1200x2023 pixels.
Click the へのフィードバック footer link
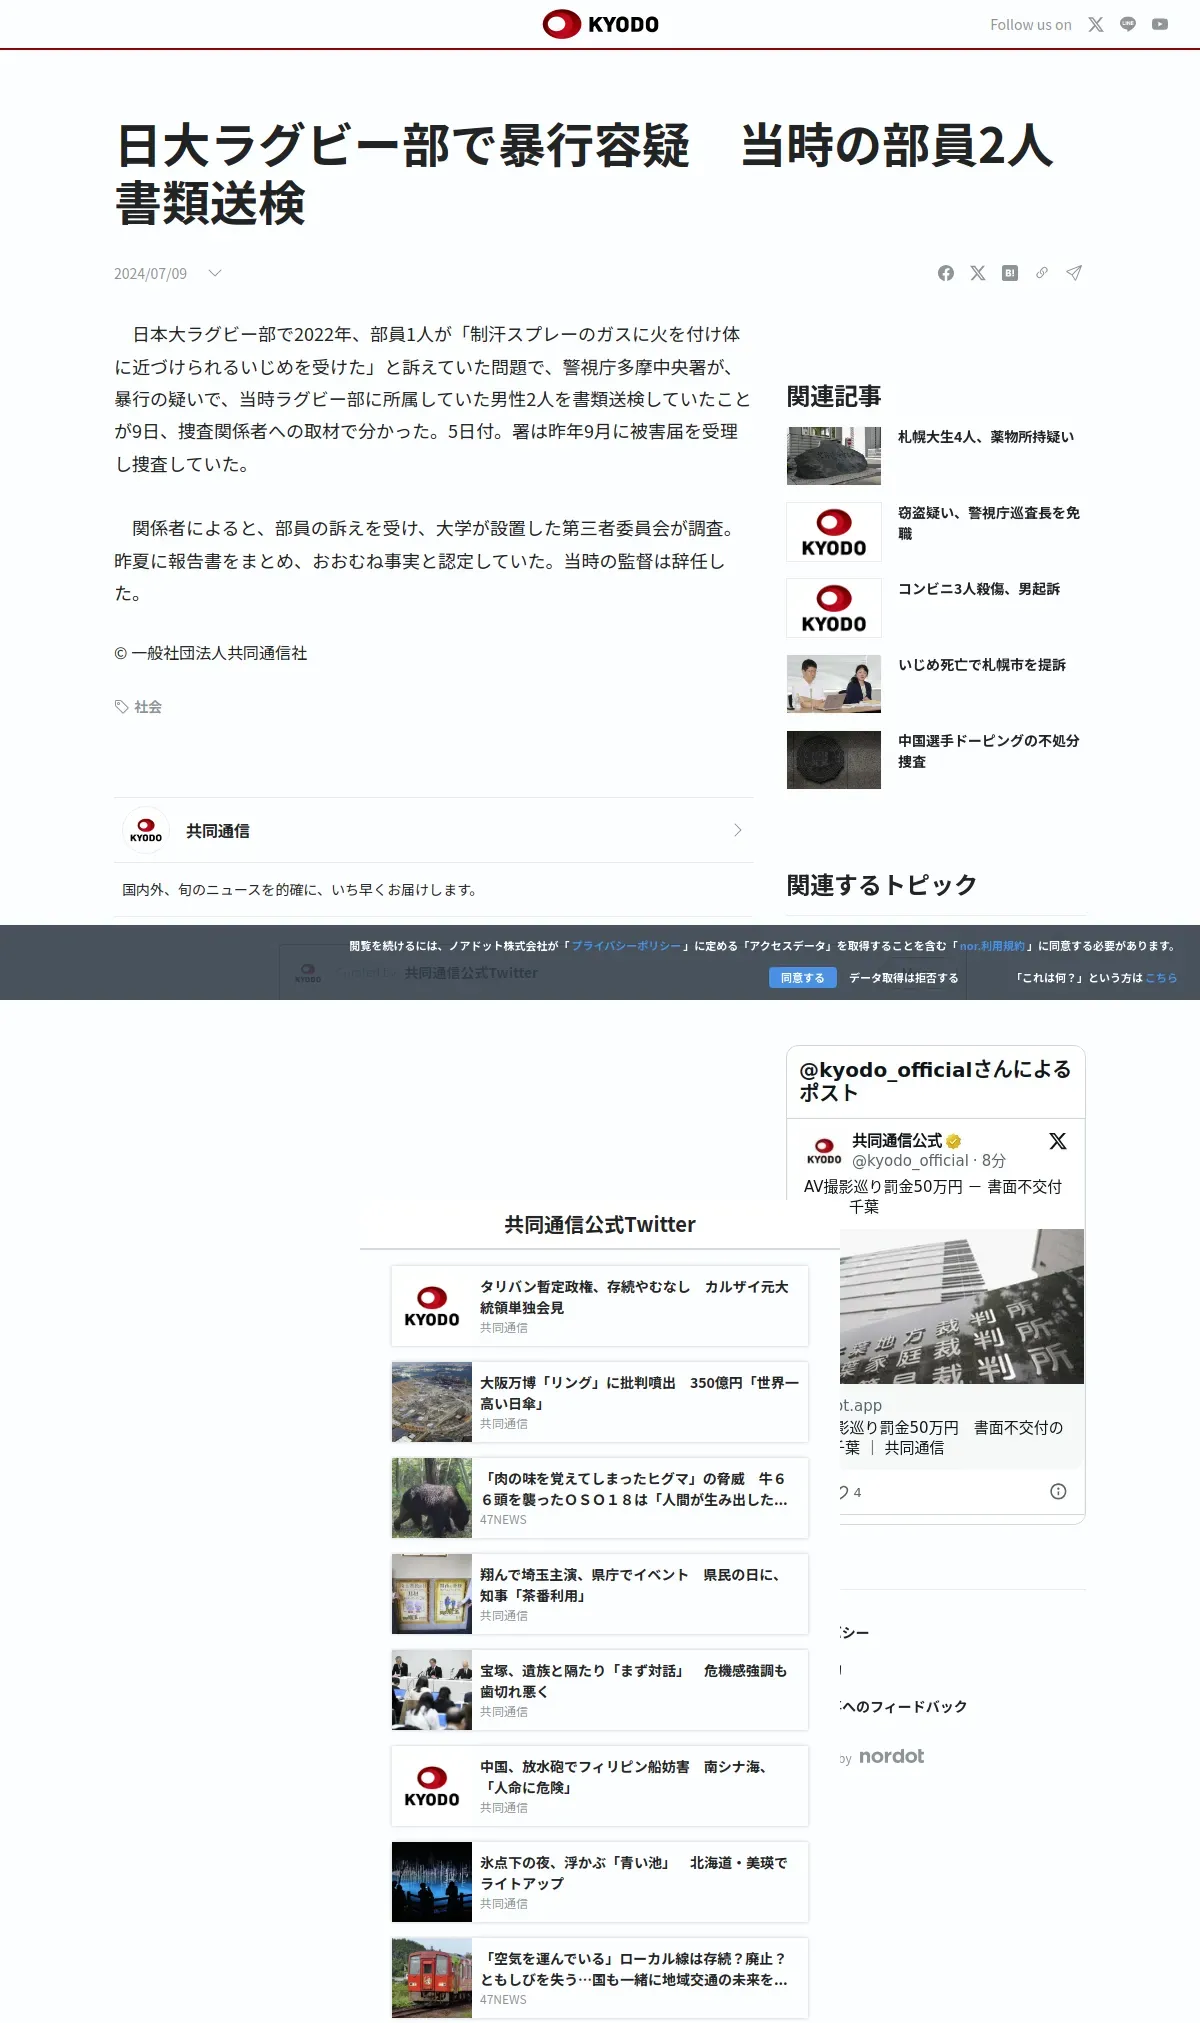pyautogui.click(x=904, y=1707)
